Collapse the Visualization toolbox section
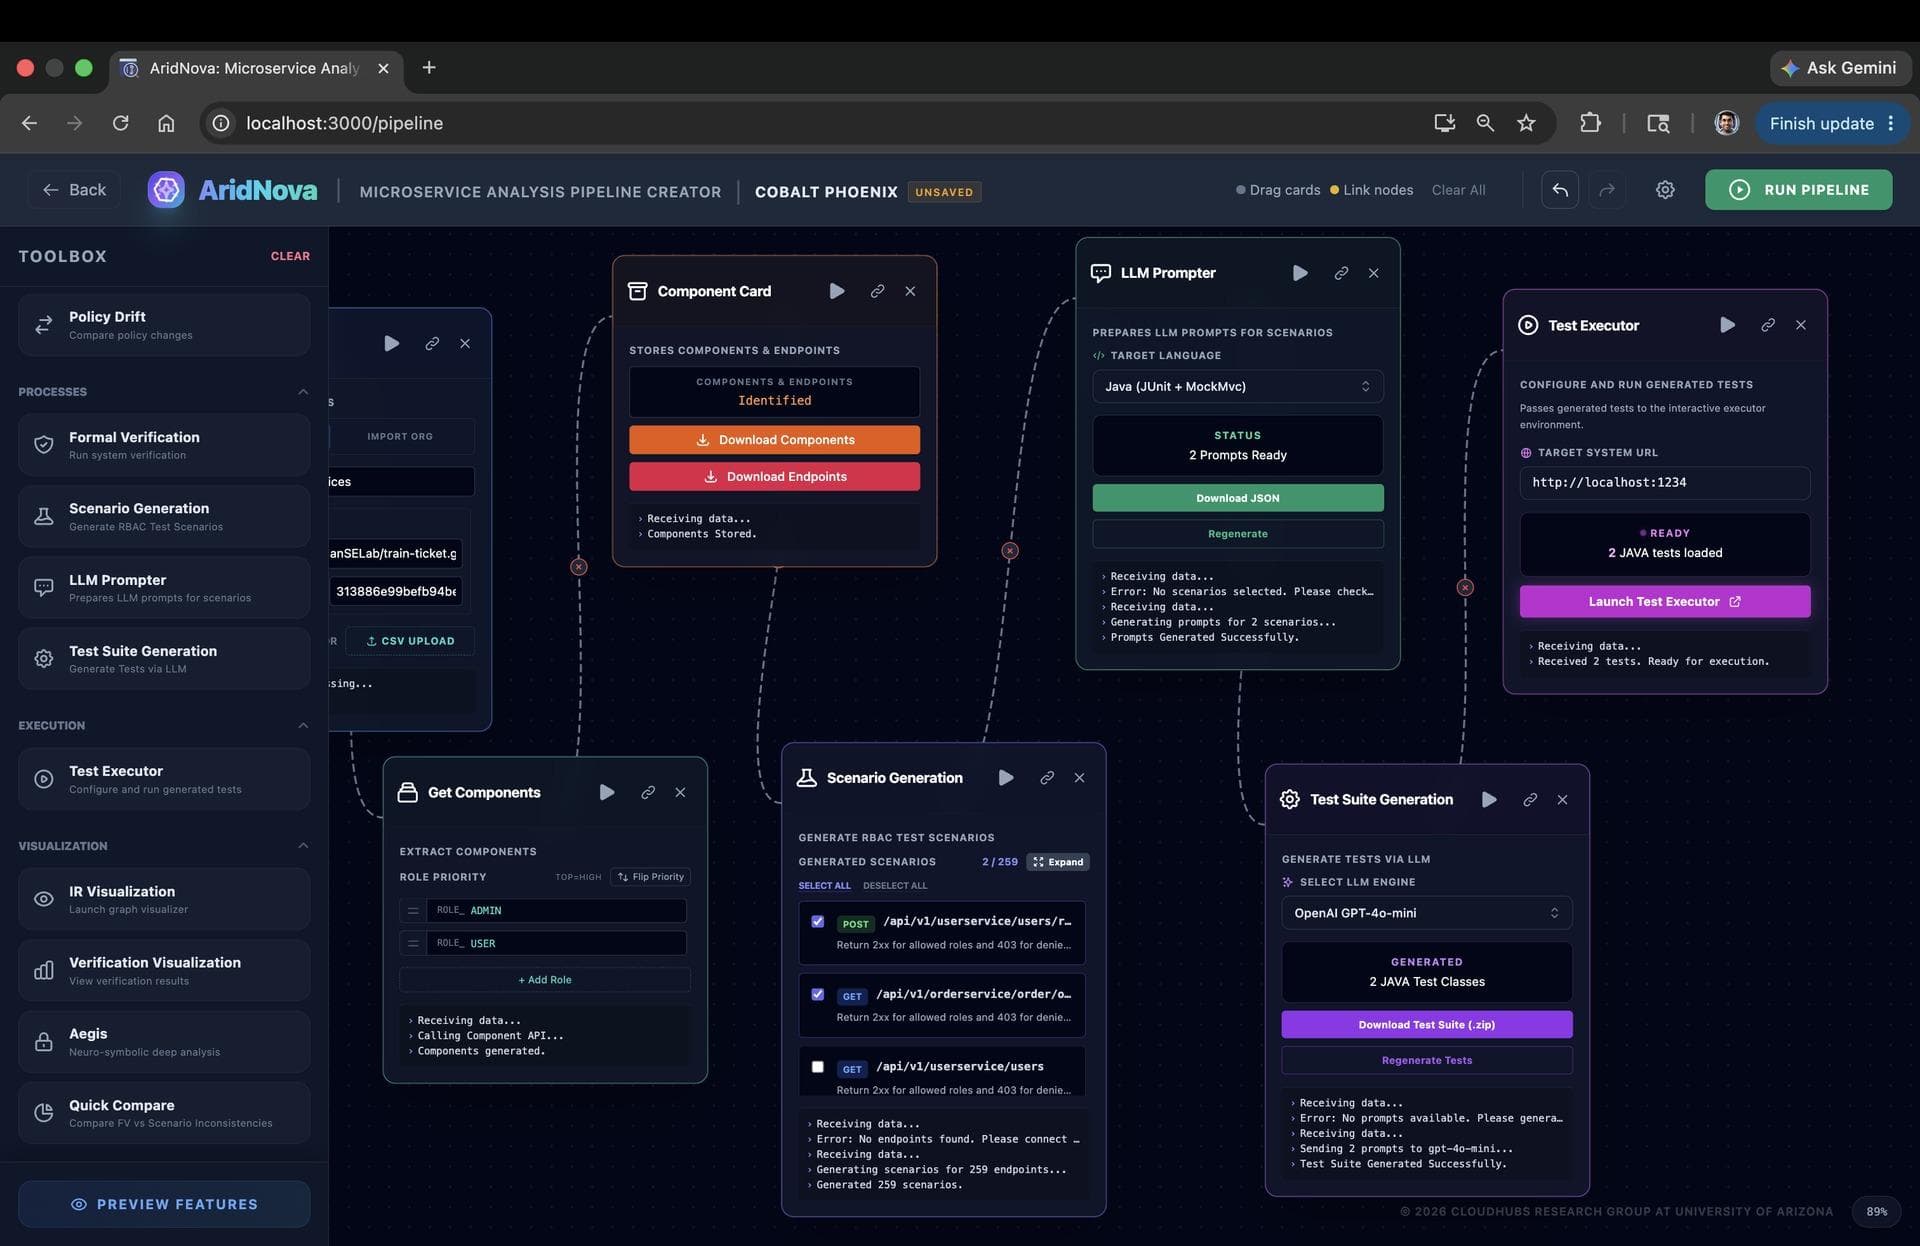 coord(303,846)
